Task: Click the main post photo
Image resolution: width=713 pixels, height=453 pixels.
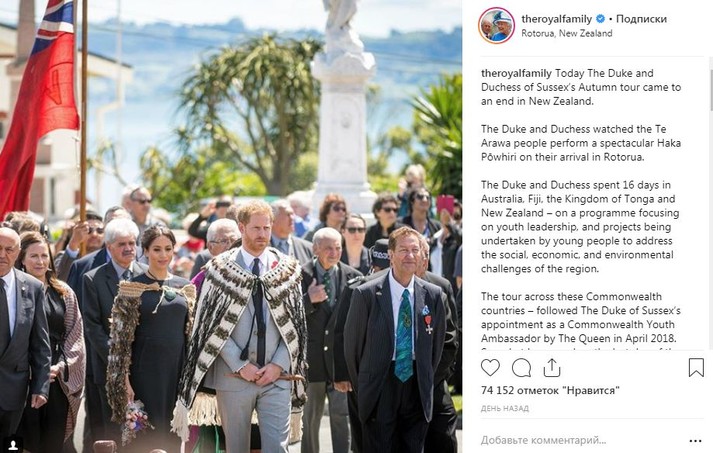Action: point(231,226)
